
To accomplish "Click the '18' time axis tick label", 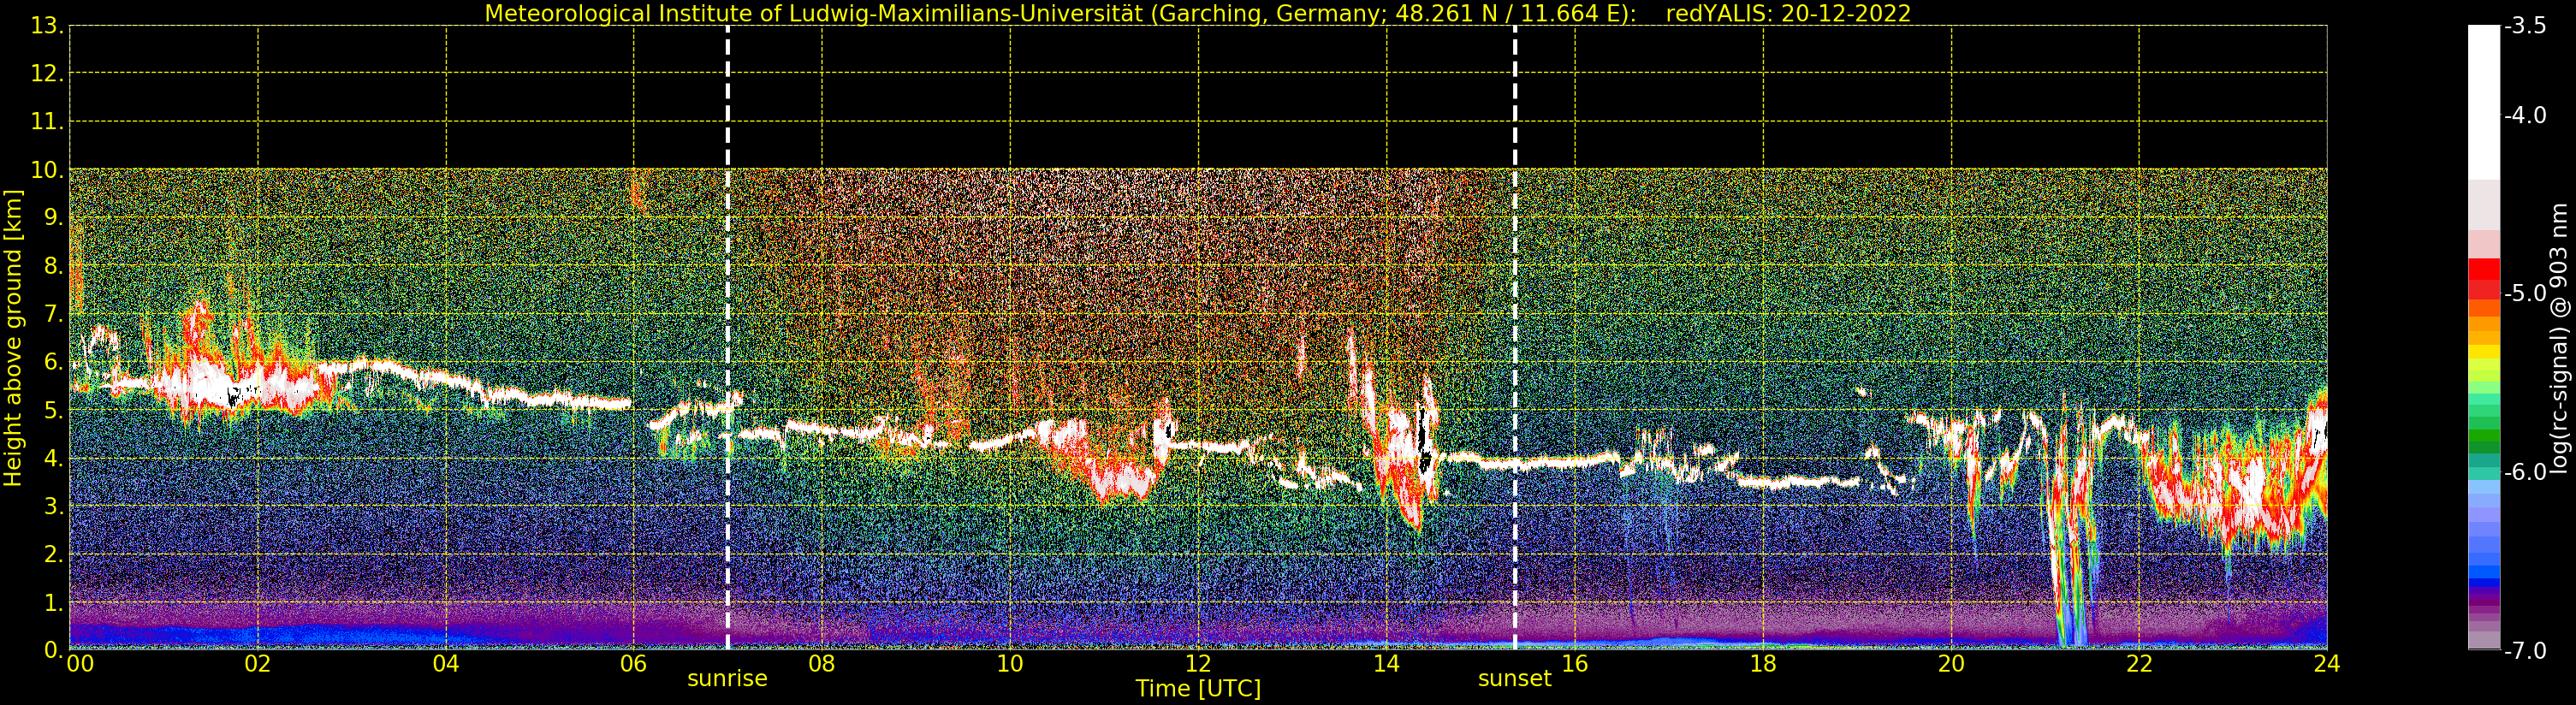I will [x=1763, y=664].
